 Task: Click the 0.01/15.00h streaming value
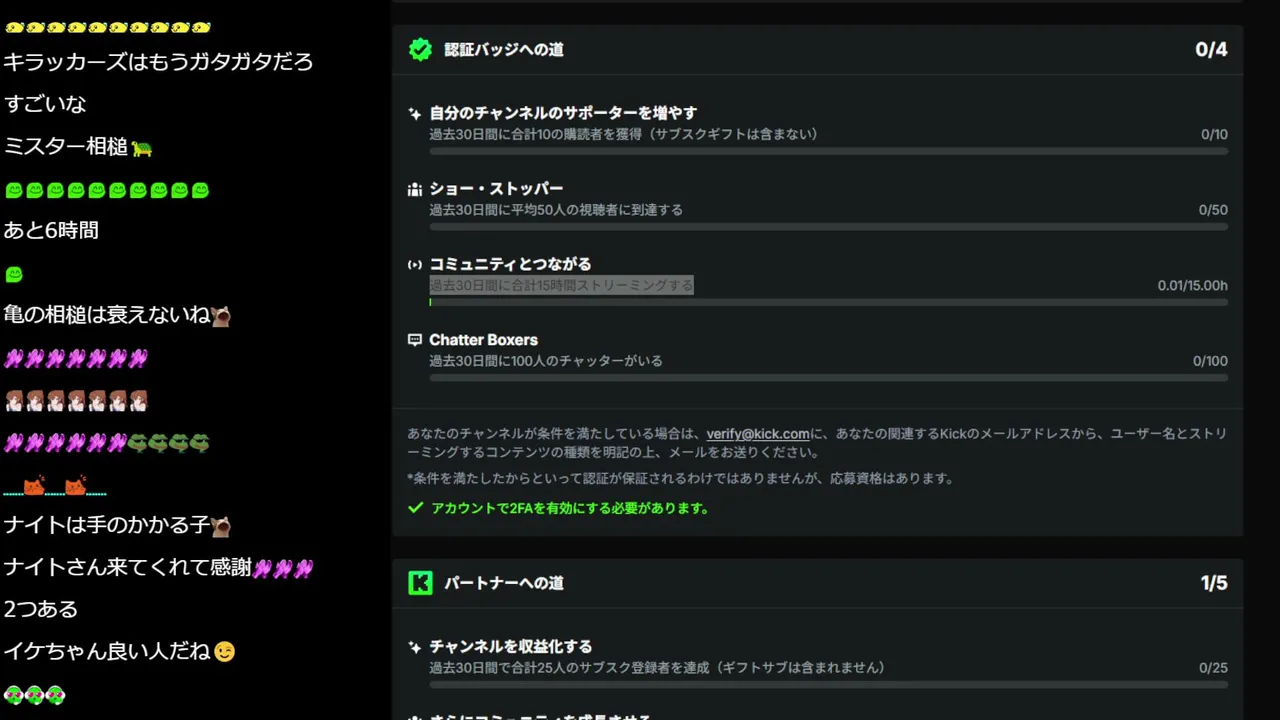[1193, 286]
